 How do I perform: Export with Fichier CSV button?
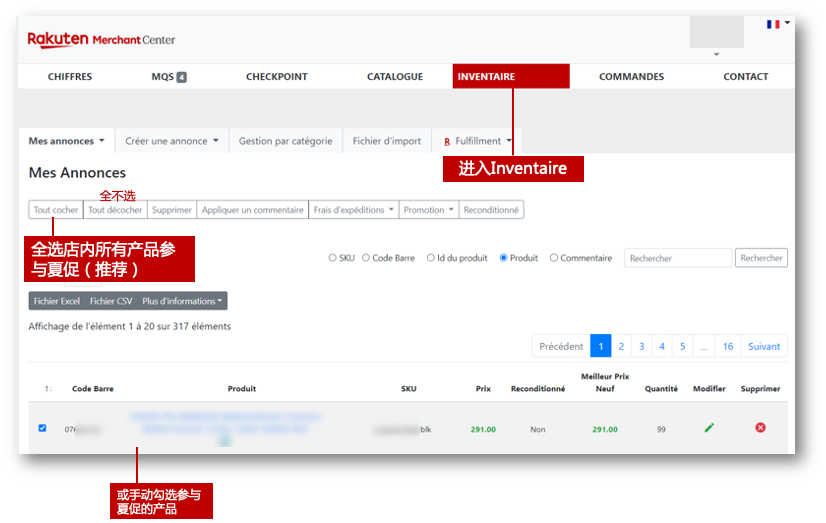tap(111, 301)
